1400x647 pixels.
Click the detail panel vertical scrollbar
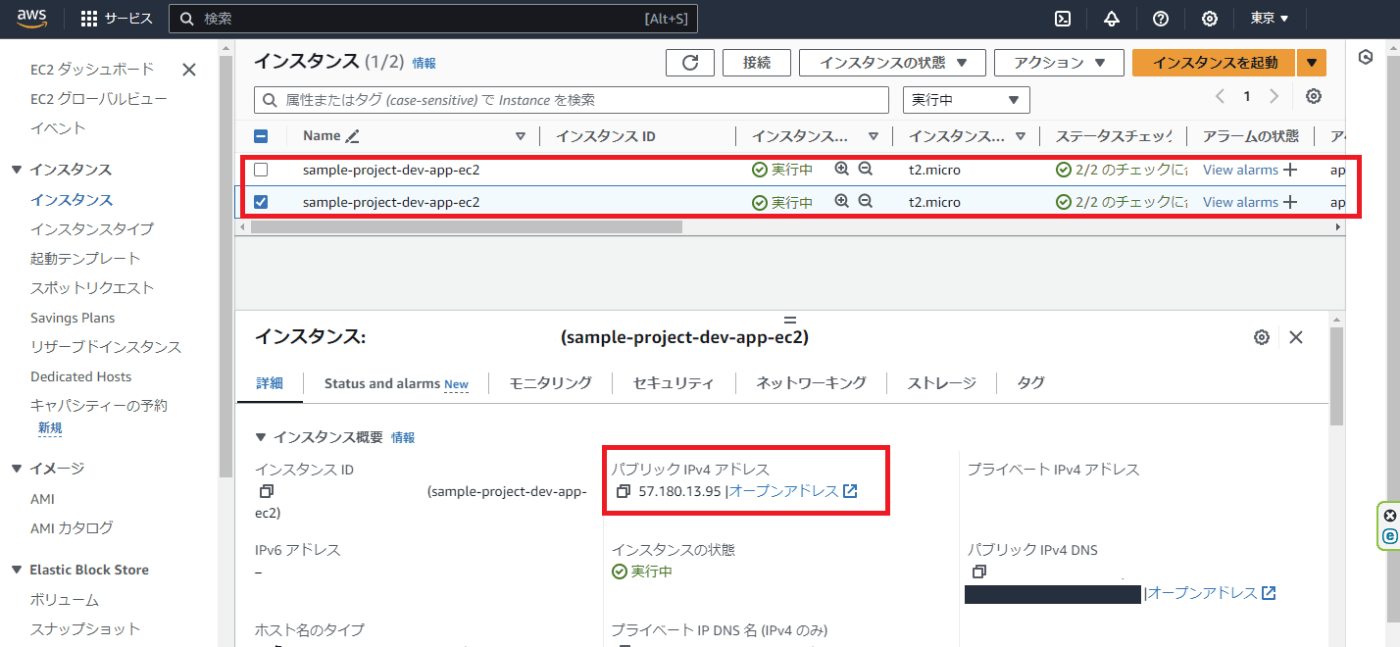[x=1337, y=375]
